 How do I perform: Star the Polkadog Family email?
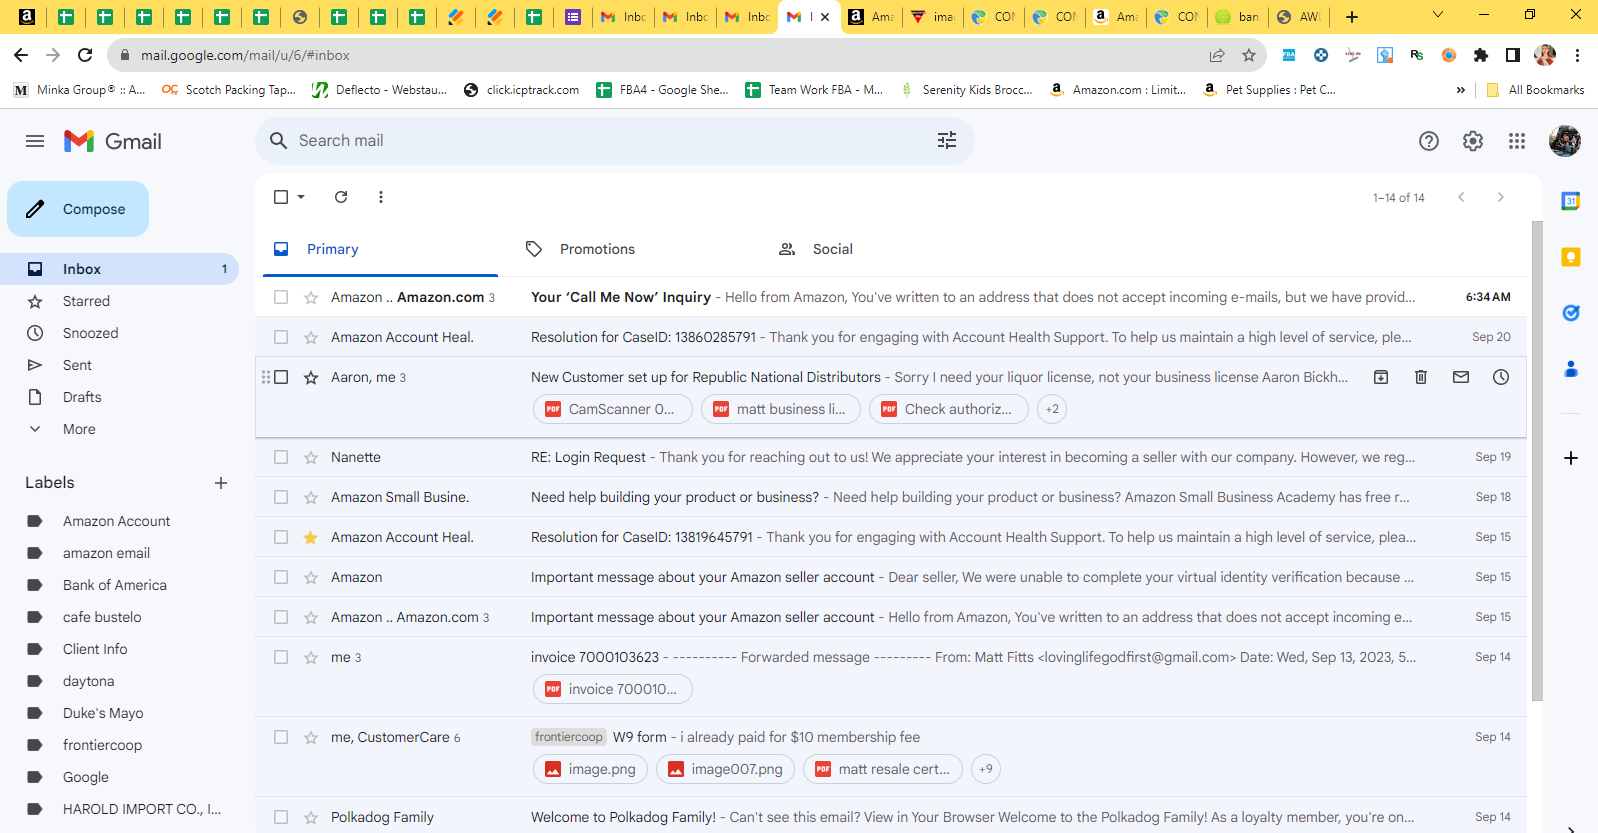[311, 817]
